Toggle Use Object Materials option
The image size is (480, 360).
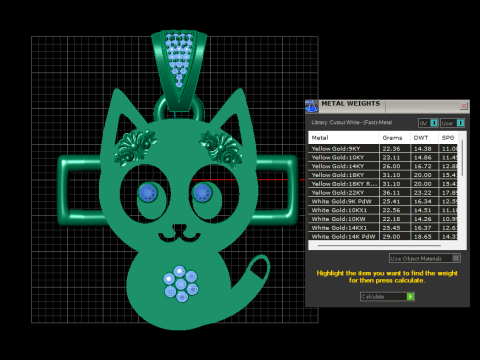[425, 258]
